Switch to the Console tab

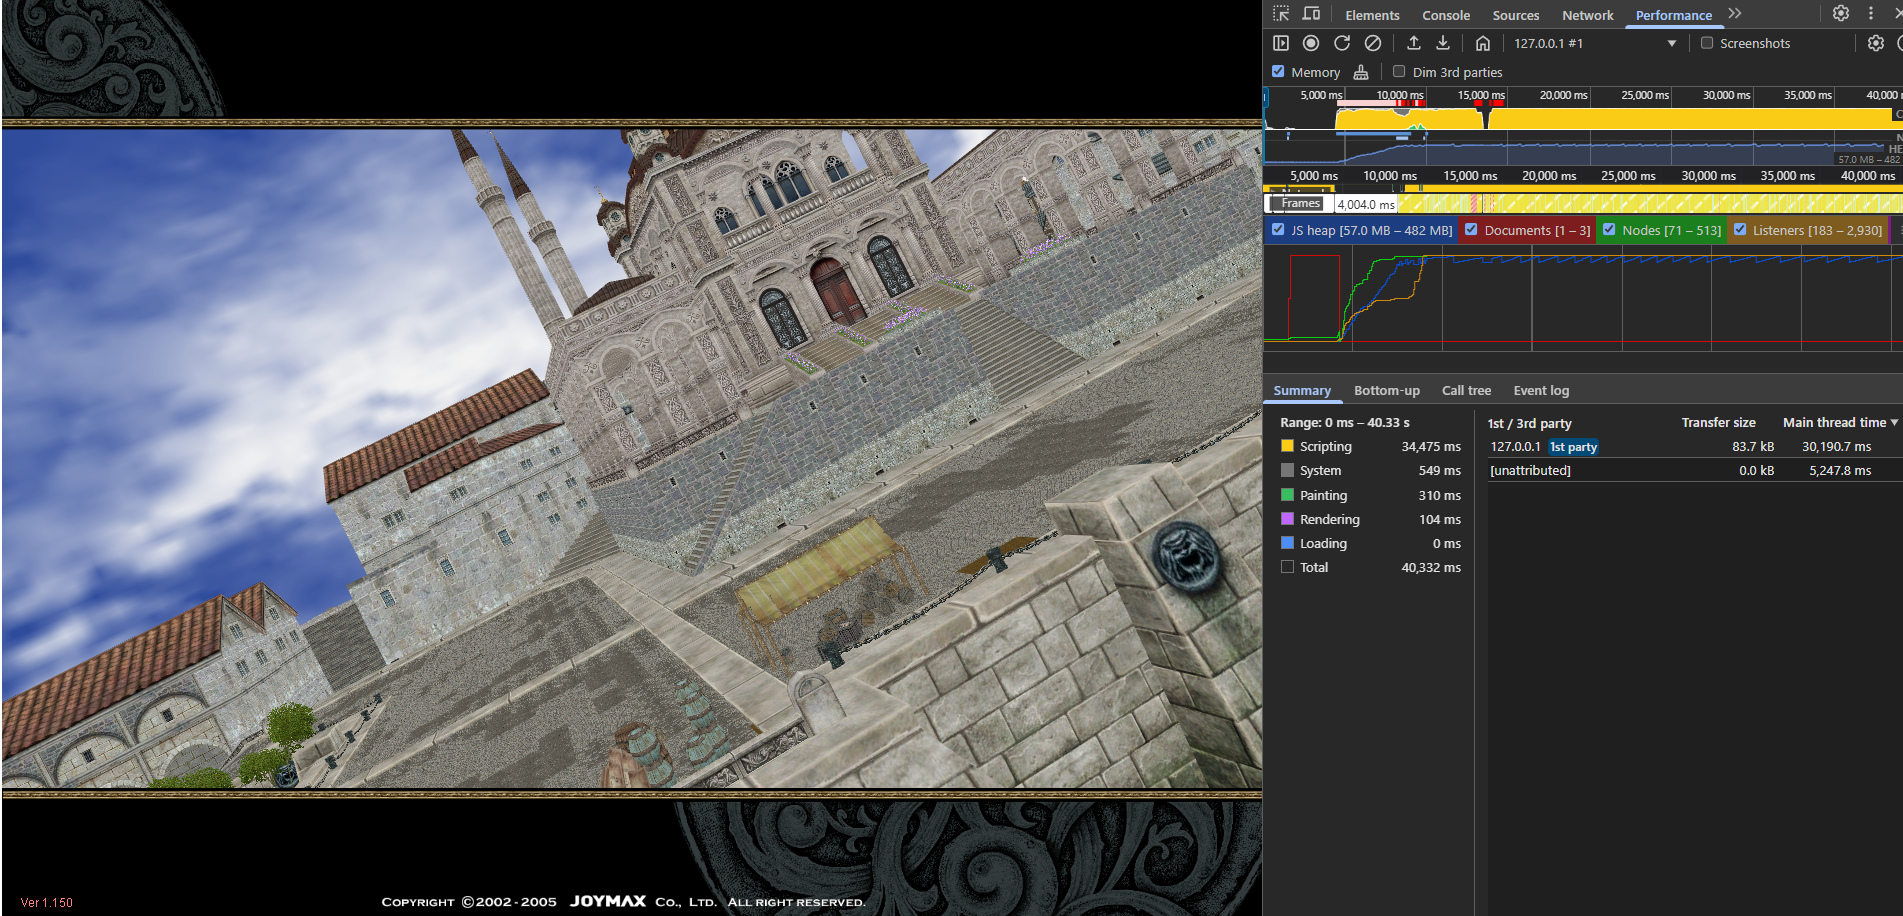point(1446,15)
